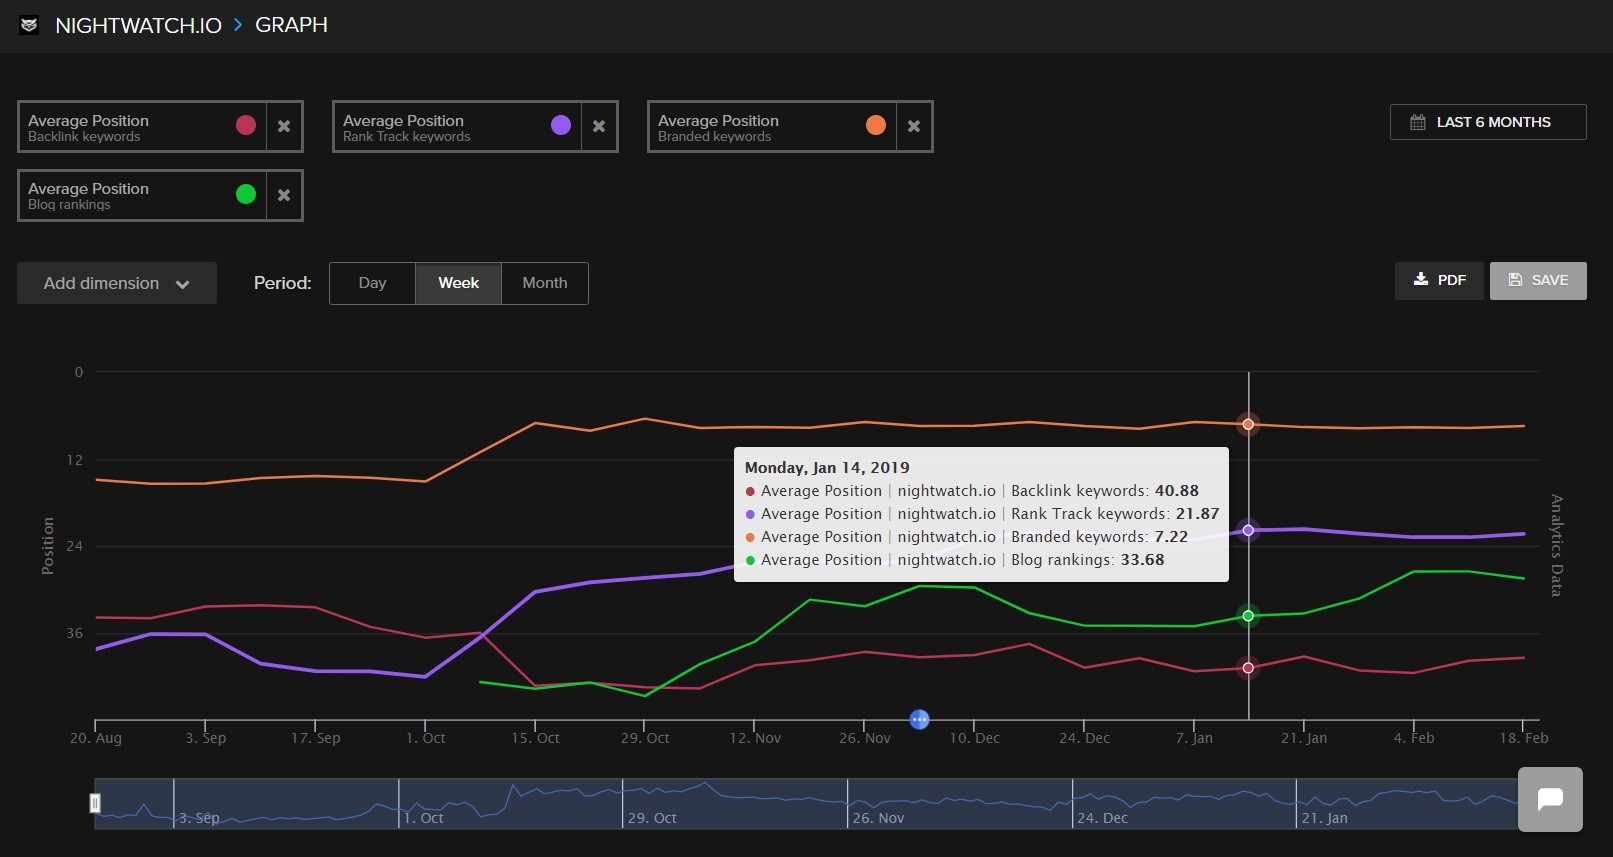Viewport: 1613px width, 857px height.
Task: Click the breadcrumb chevron after NIGHTWATCH.IO
Action: tap(238, 25)
